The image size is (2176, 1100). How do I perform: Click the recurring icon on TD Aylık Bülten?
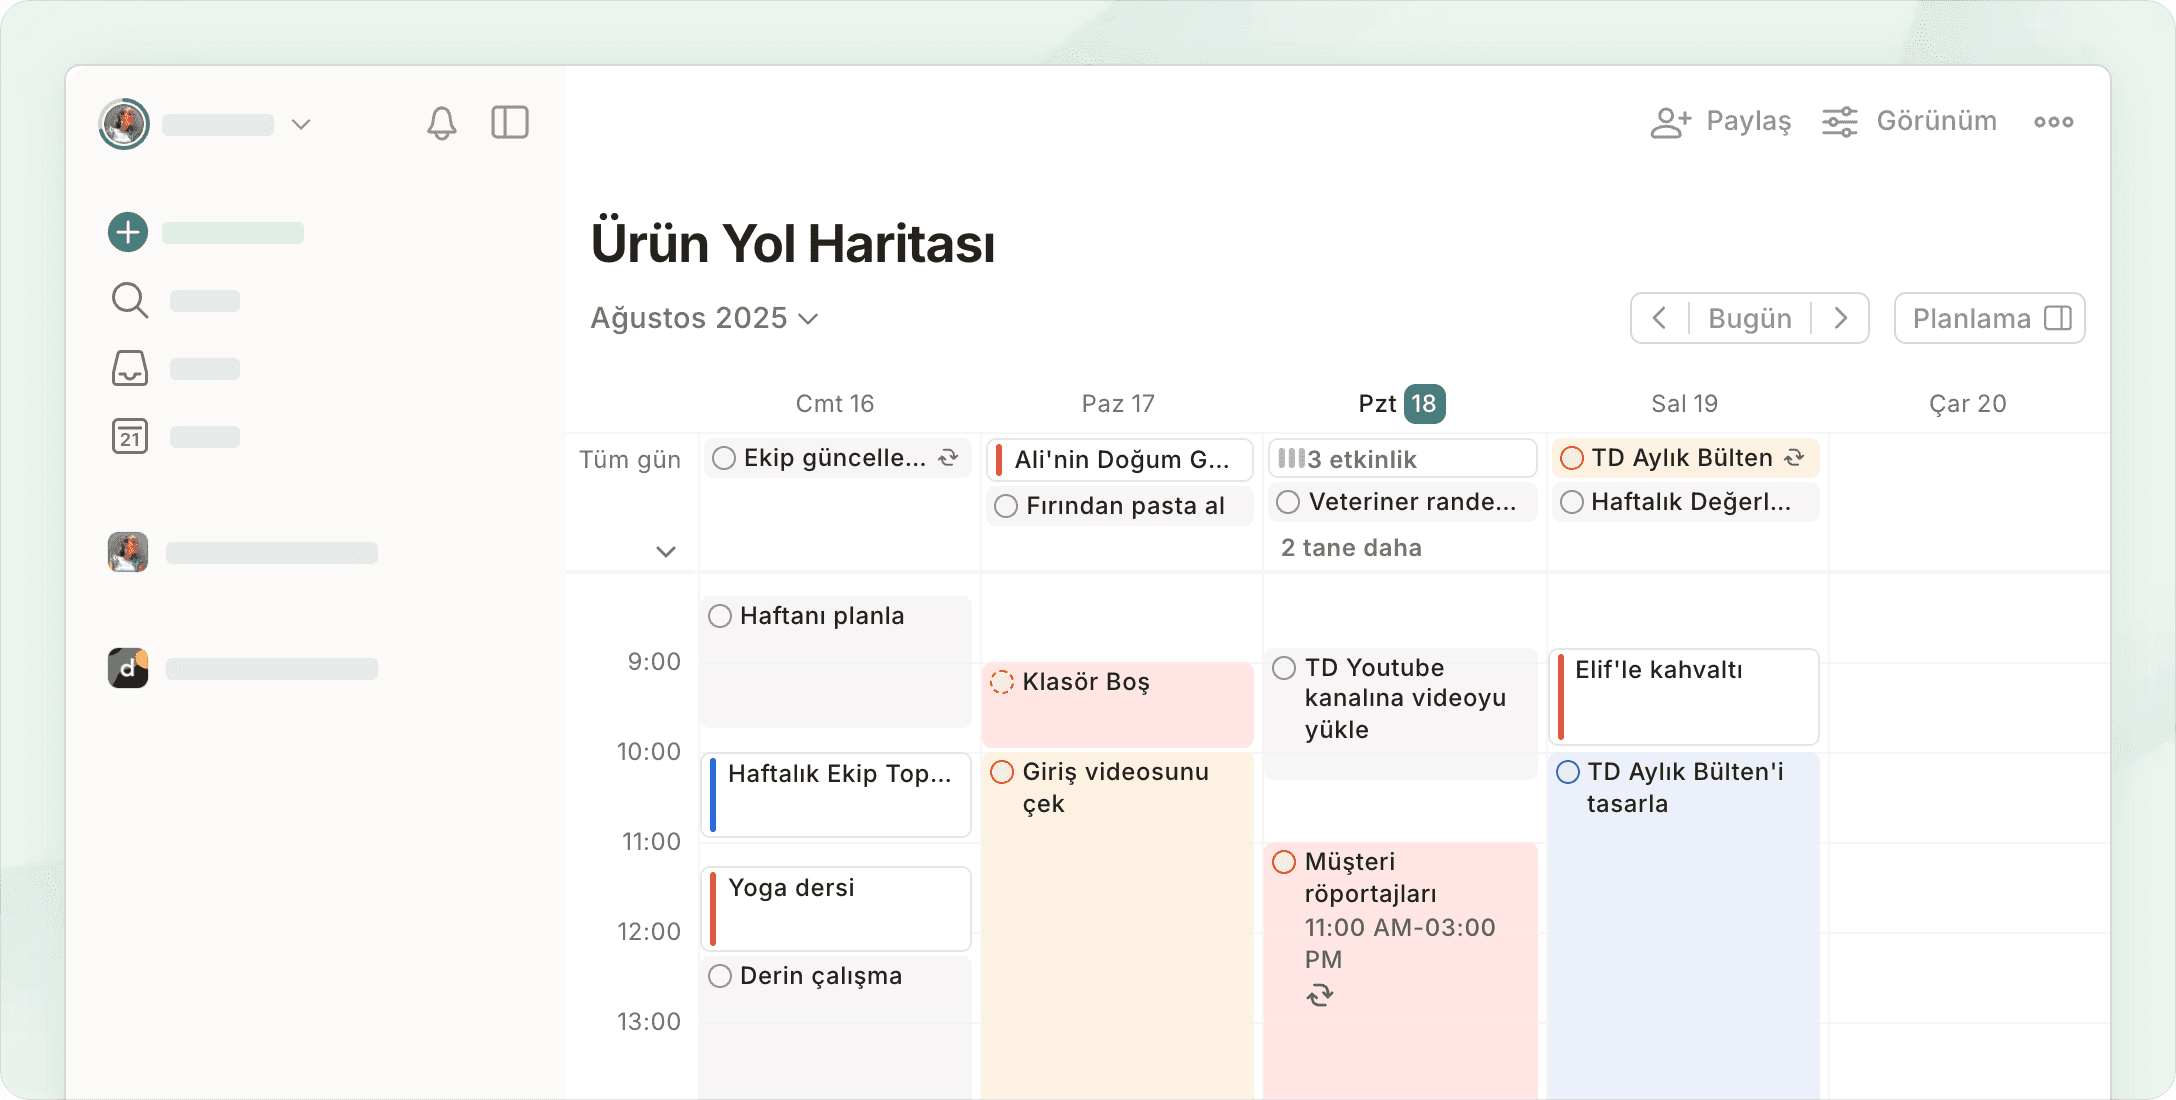[x=1795, y=457]
